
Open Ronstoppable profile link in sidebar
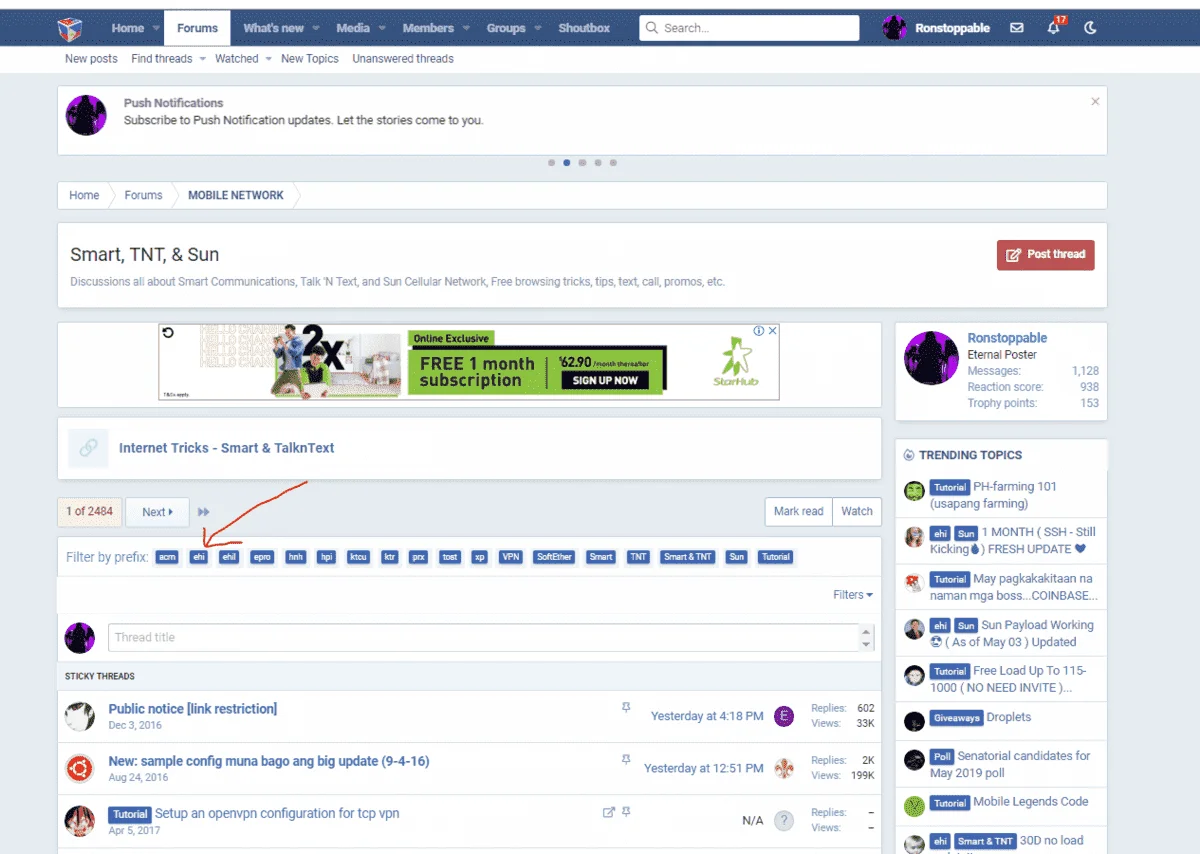tap(1007, 338)
